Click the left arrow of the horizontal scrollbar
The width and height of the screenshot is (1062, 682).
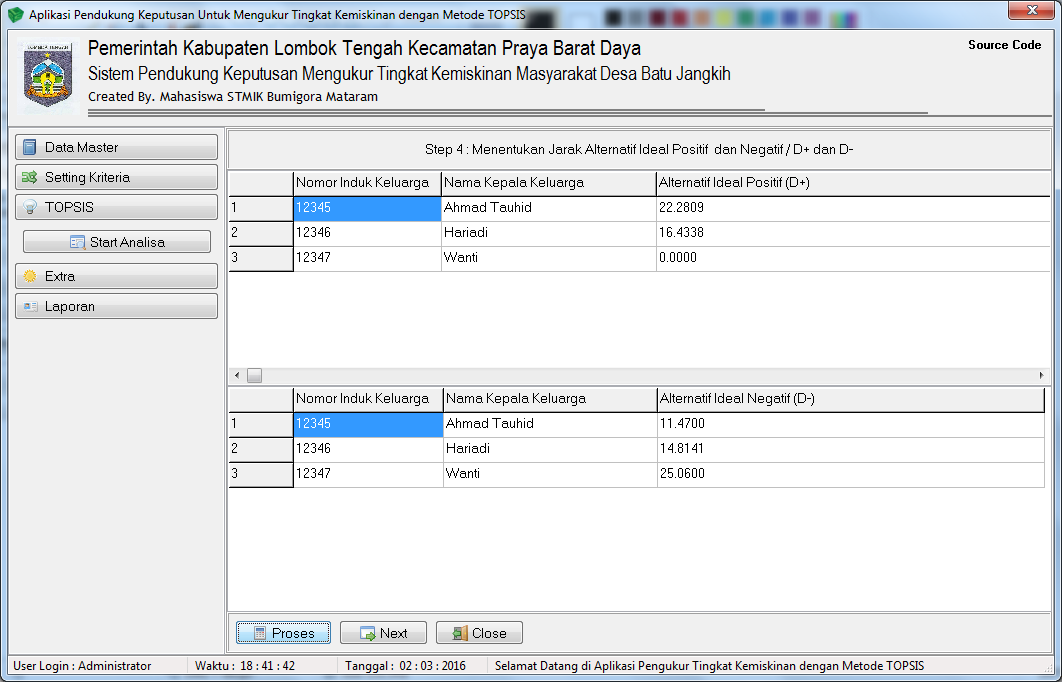pyautogui.click(x=236, y=373)
